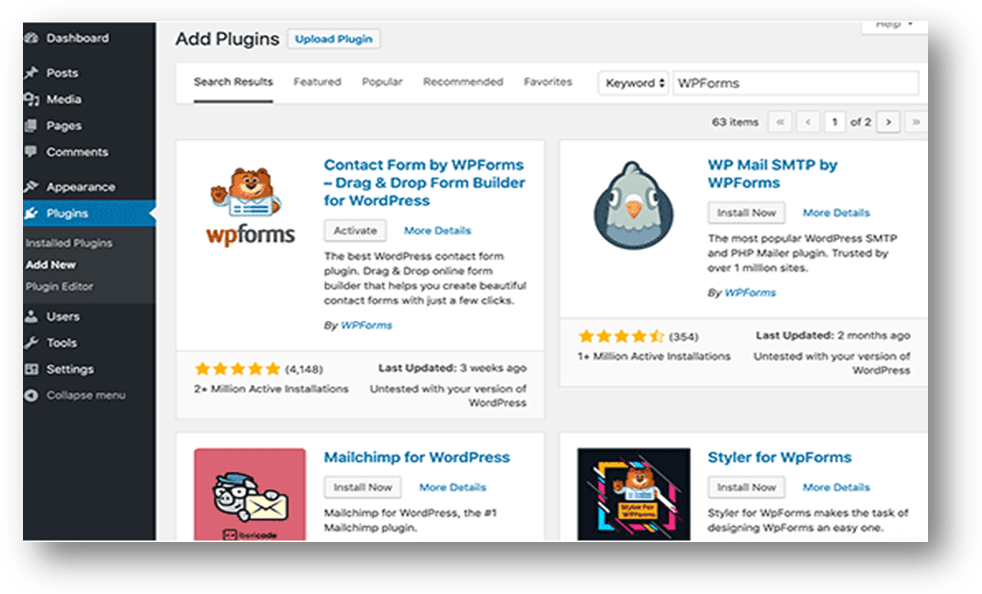Screen dimensions: 982x594
Task: Click the Users icon in the sidebar
Action: [x=31, y=316]
